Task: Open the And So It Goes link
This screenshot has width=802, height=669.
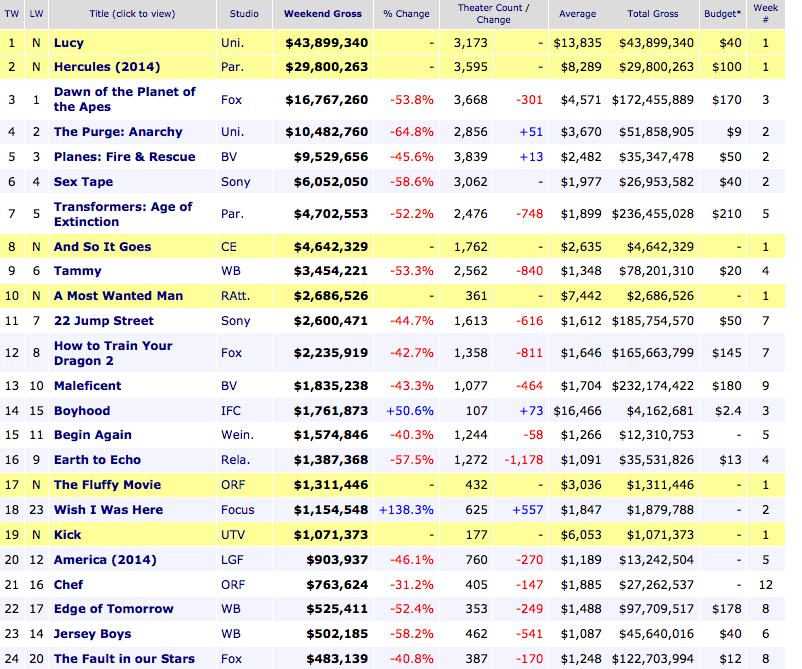Action: pos(103,247)
